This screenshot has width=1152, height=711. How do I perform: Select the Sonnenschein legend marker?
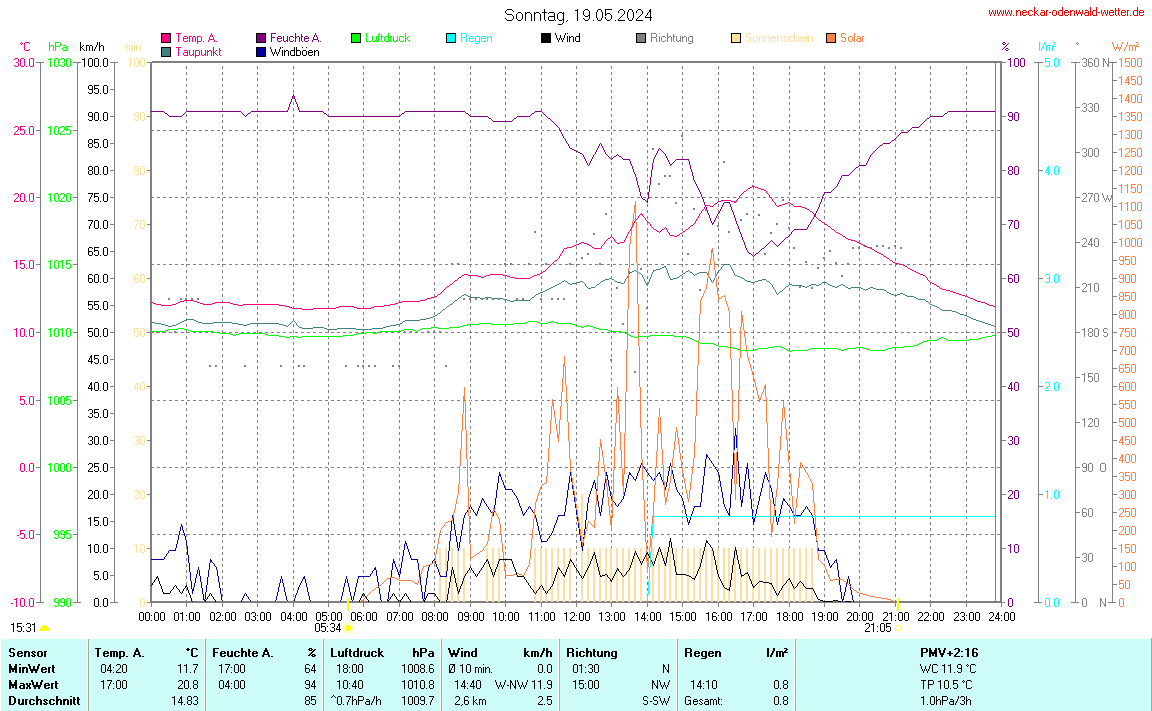point(736,38)
